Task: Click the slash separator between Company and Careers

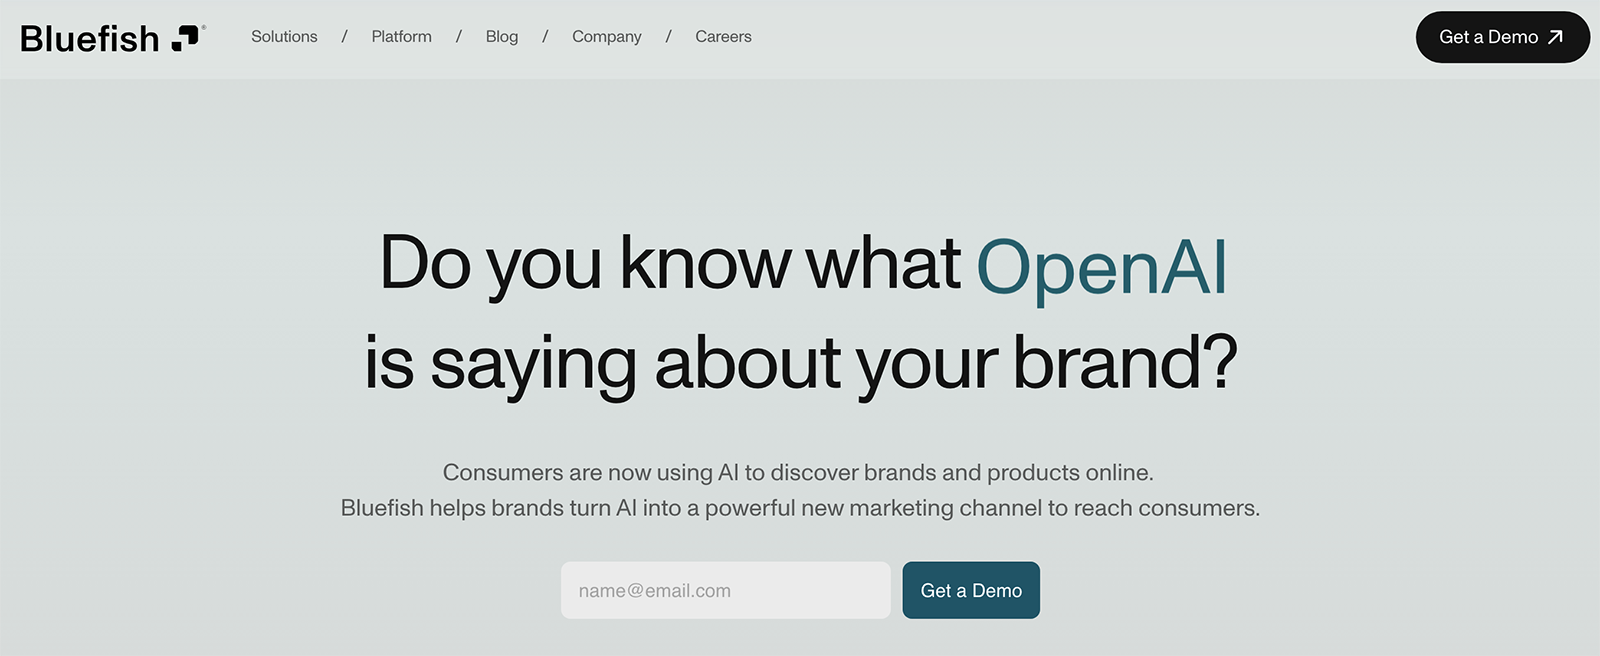Action: click(x=668, y=37)
